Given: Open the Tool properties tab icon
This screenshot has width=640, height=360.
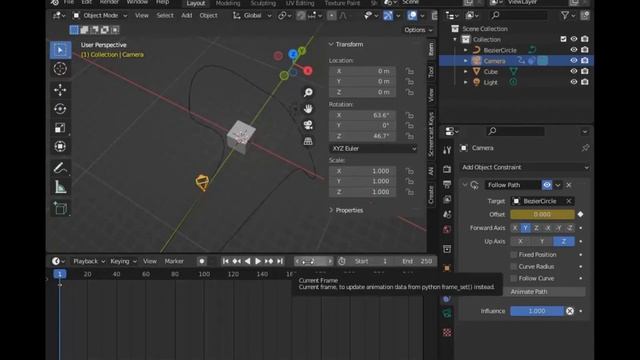Looking at the screenshot, I should pos(447,150).
